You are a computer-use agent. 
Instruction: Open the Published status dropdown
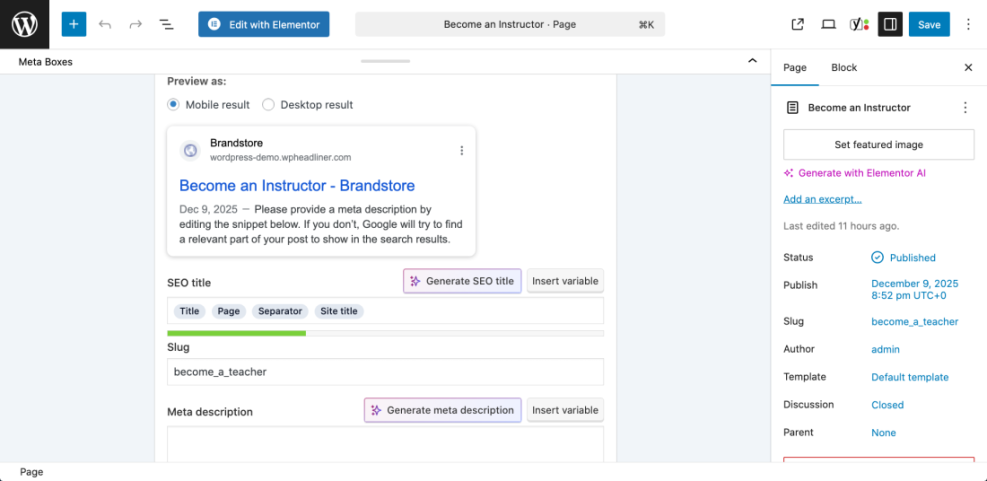tap(903, 257)
